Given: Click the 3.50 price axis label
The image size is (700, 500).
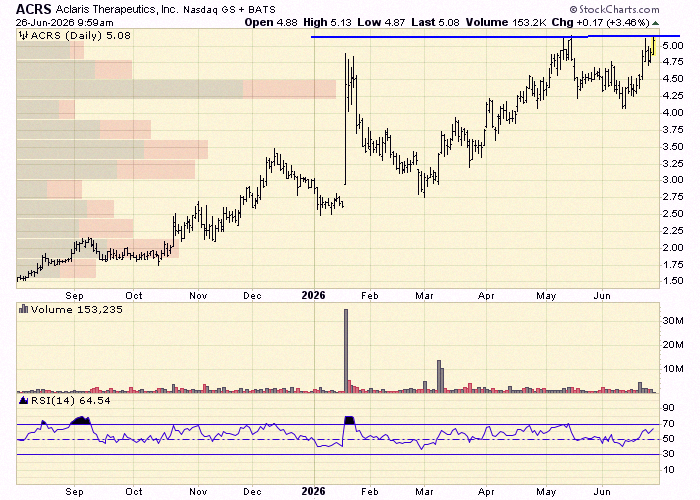Looking at the screenshot, I should click(673, 147).
